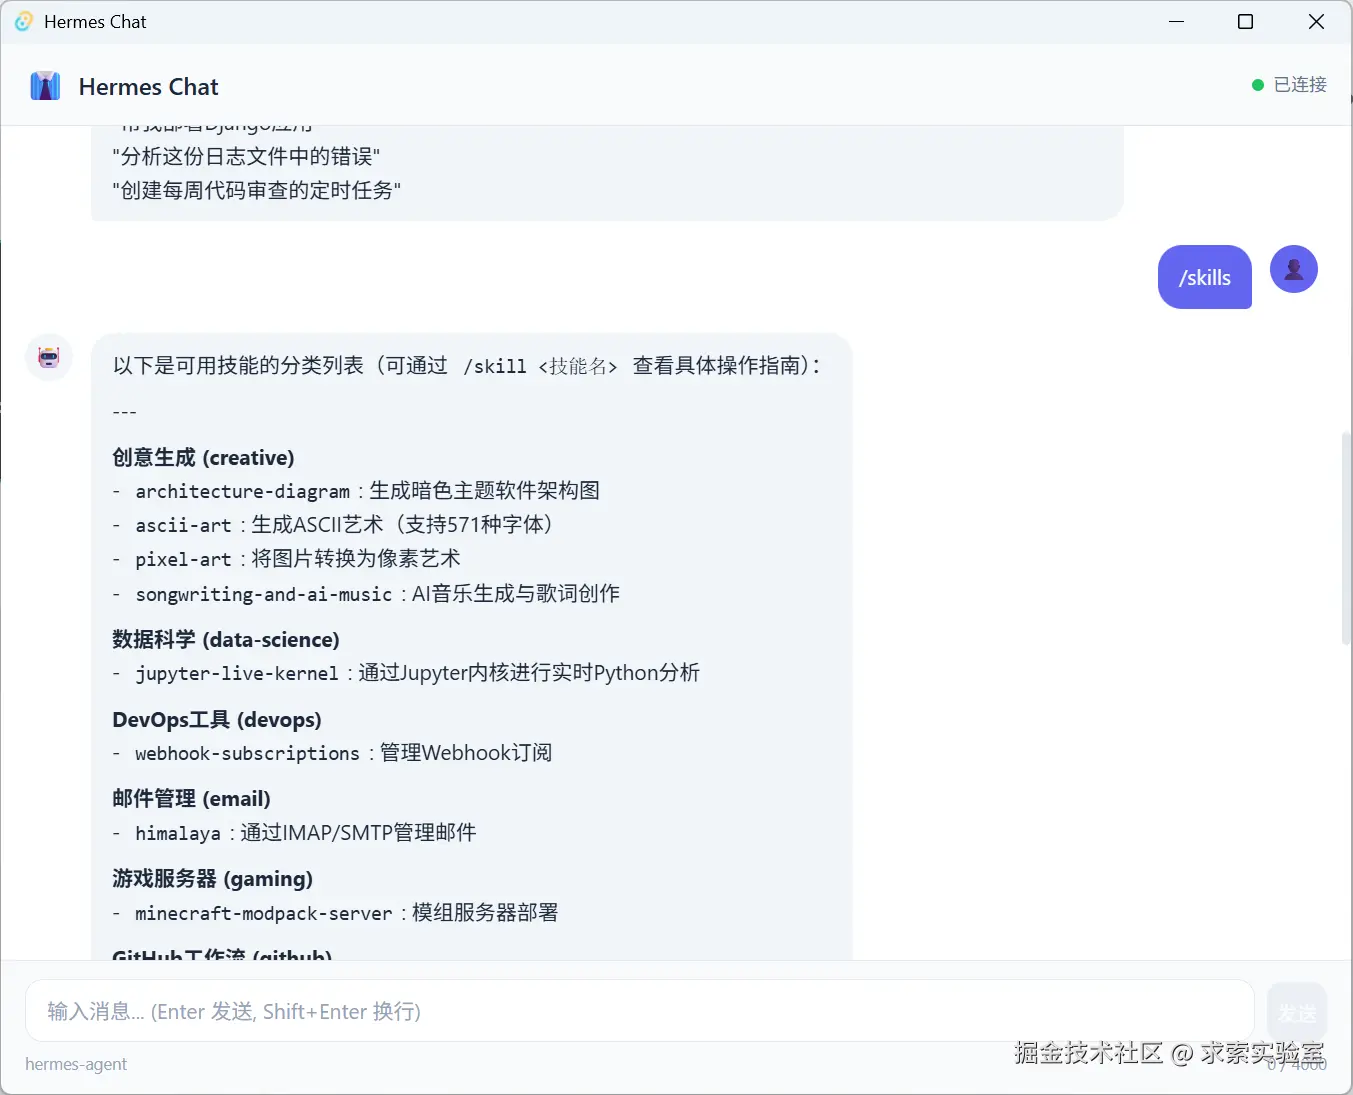Click the webhook-subscriptions skill line
Image resolution: width=1353 pixels, height=1095 pixels.
tap(333, 753)
